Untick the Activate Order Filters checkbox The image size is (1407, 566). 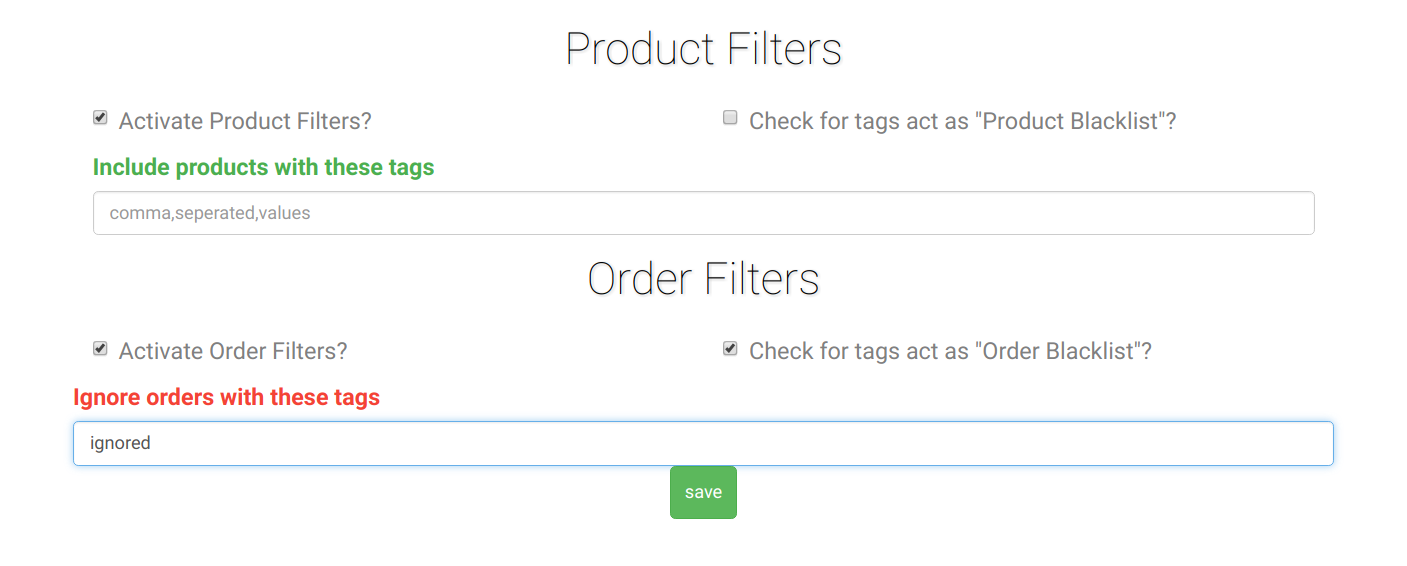pyautogui.click(x=100, y=349)
